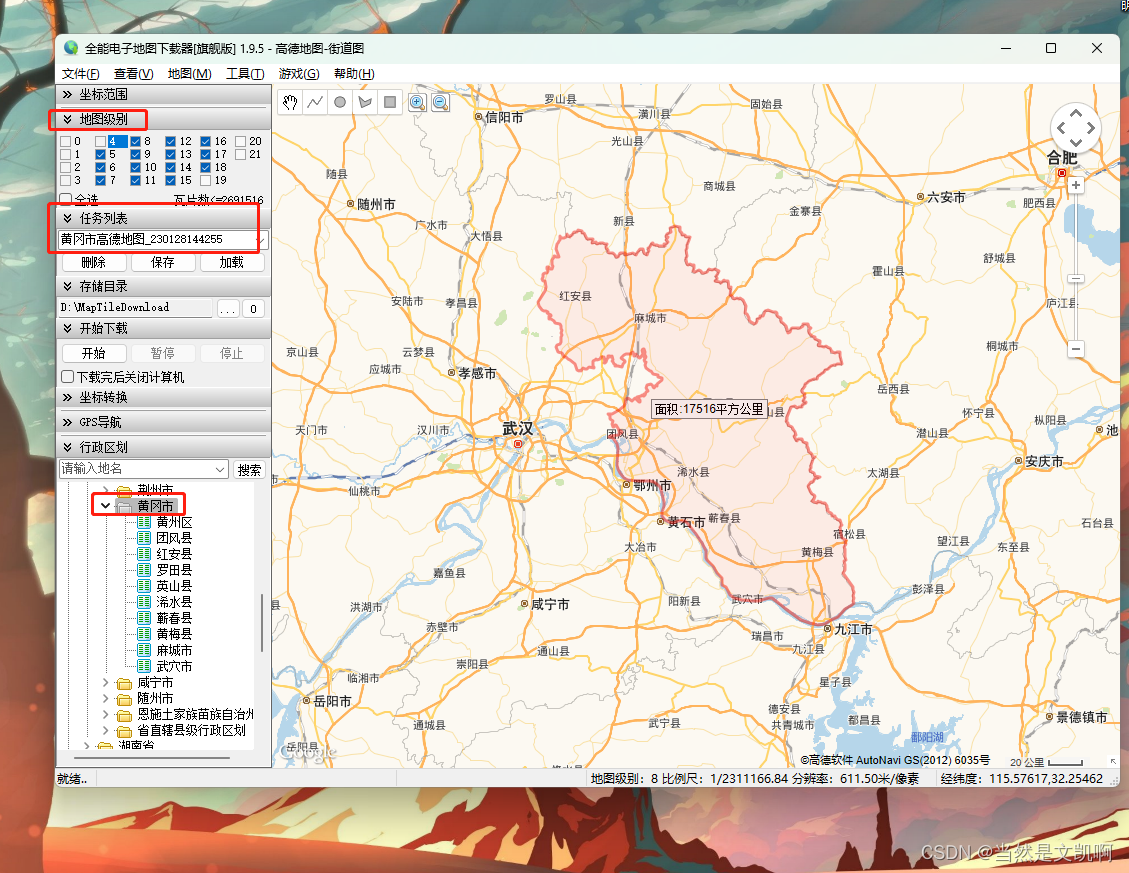Select the circle selection tool
The height and width of the screenshot is (873, 1129).
click(x=339, y=101)
